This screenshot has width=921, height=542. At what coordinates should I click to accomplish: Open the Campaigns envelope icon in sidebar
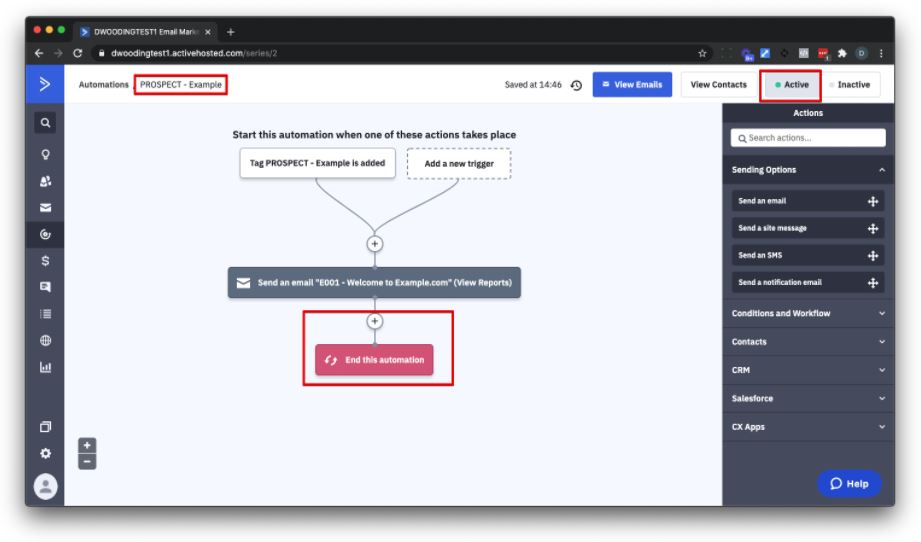[45, 208]
